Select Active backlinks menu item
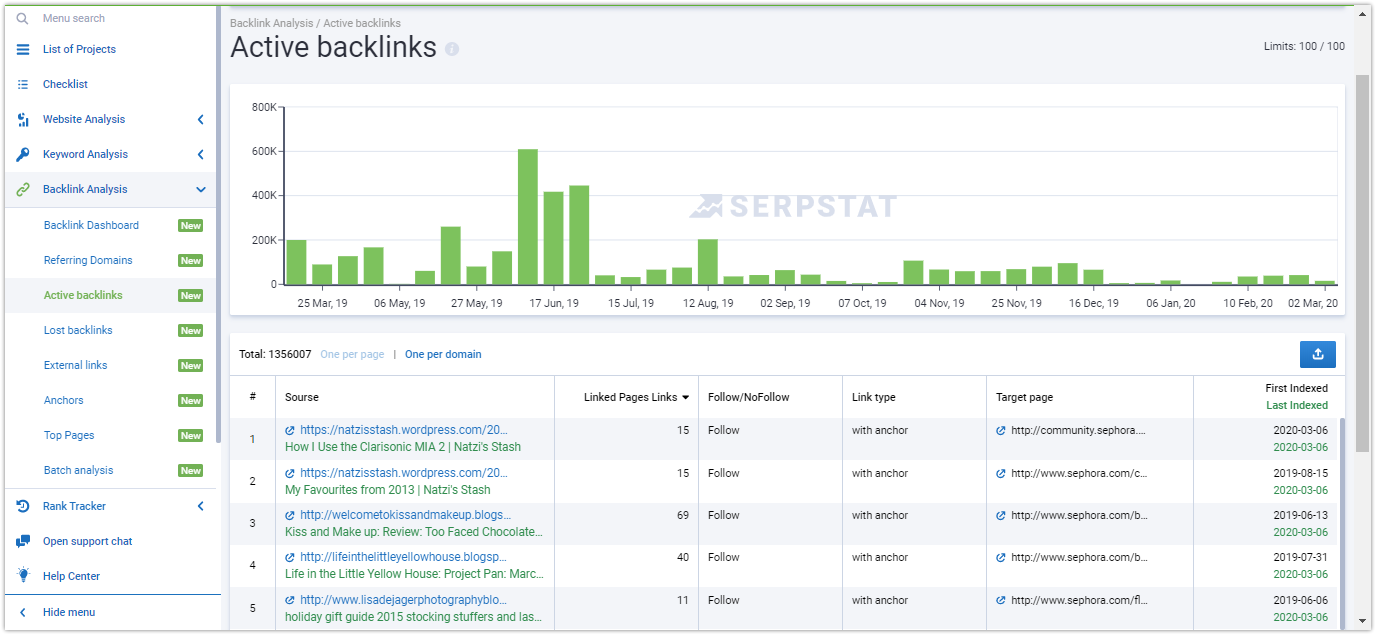 (83, 295)
